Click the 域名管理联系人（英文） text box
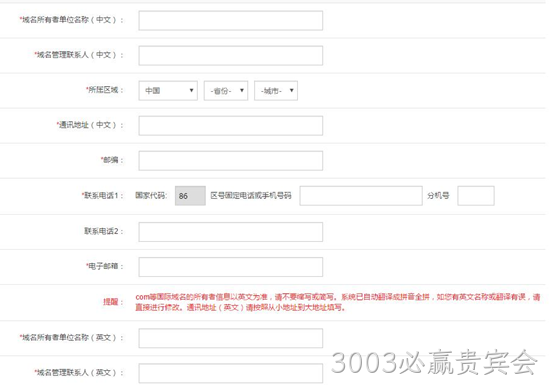This screenshot has height=385, width=550. click(x=230, y=373)
